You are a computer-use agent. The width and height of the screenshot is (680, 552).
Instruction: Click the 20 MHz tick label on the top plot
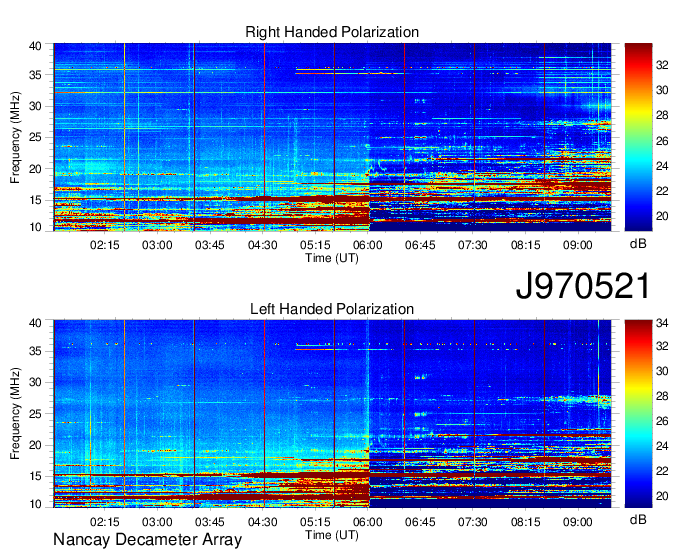(x=35, y=169)
